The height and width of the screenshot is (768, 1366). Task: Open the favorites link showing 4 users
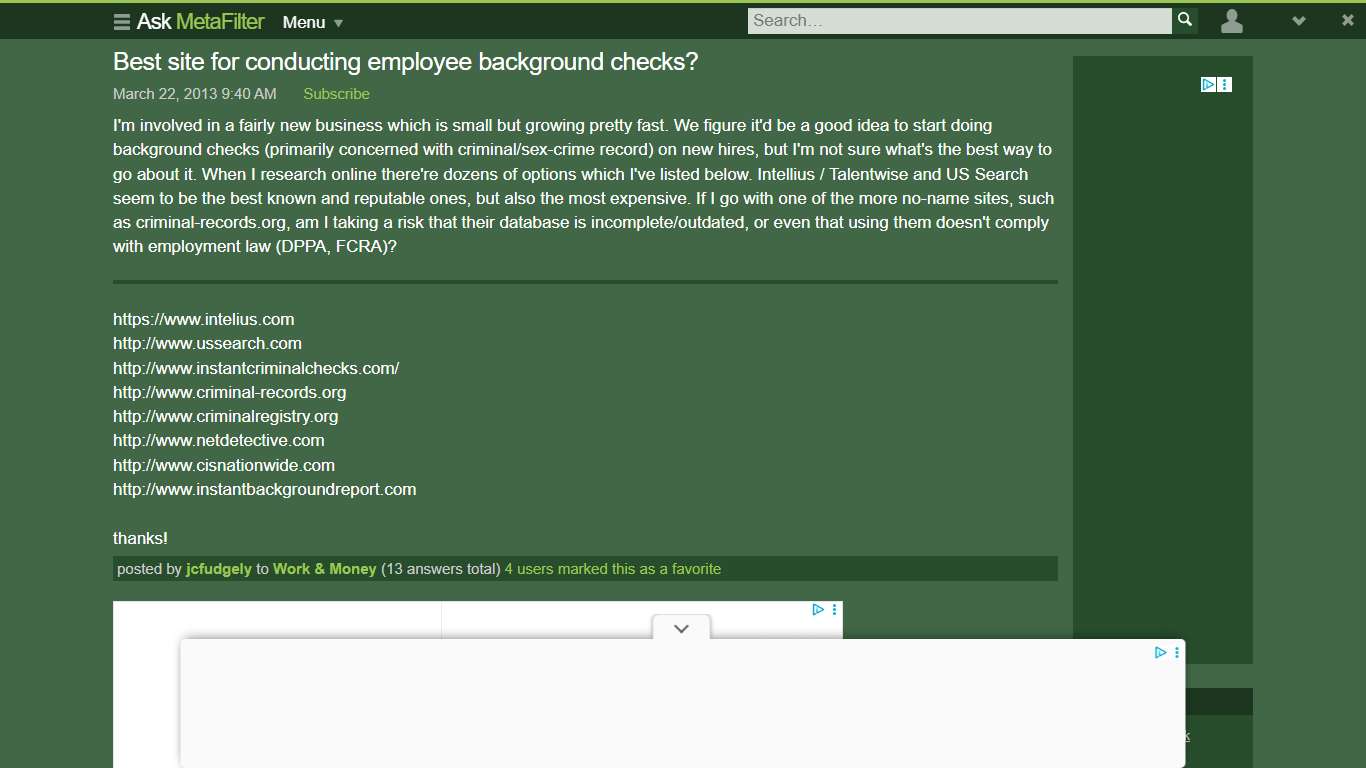(x=612, y=569)
